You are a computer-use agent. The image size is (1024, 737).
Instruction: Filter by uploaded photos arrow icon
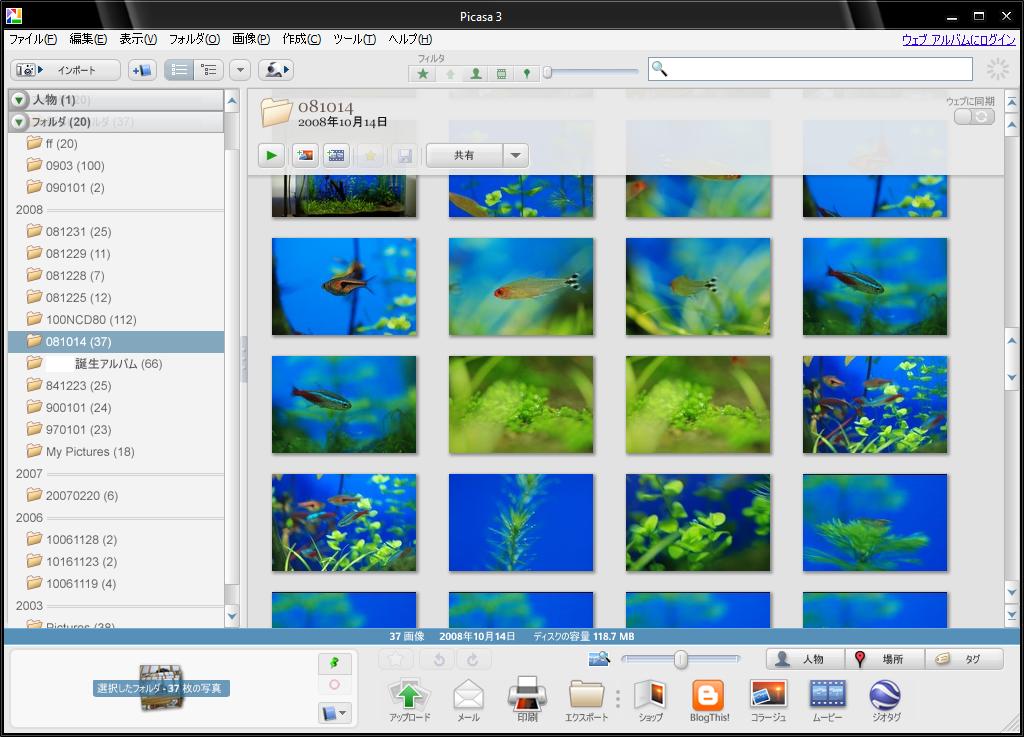450,74
